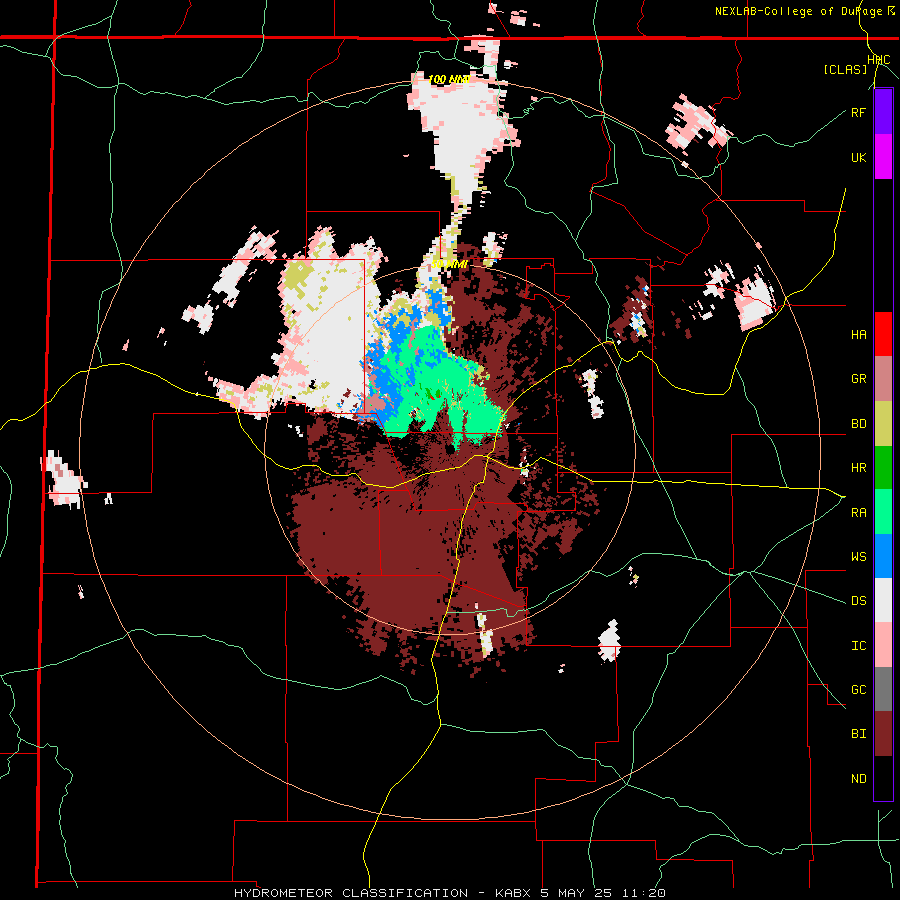Select the dusty pink GR legend swatch
This screenshot has height=900, width=900.
click(883, 379)
